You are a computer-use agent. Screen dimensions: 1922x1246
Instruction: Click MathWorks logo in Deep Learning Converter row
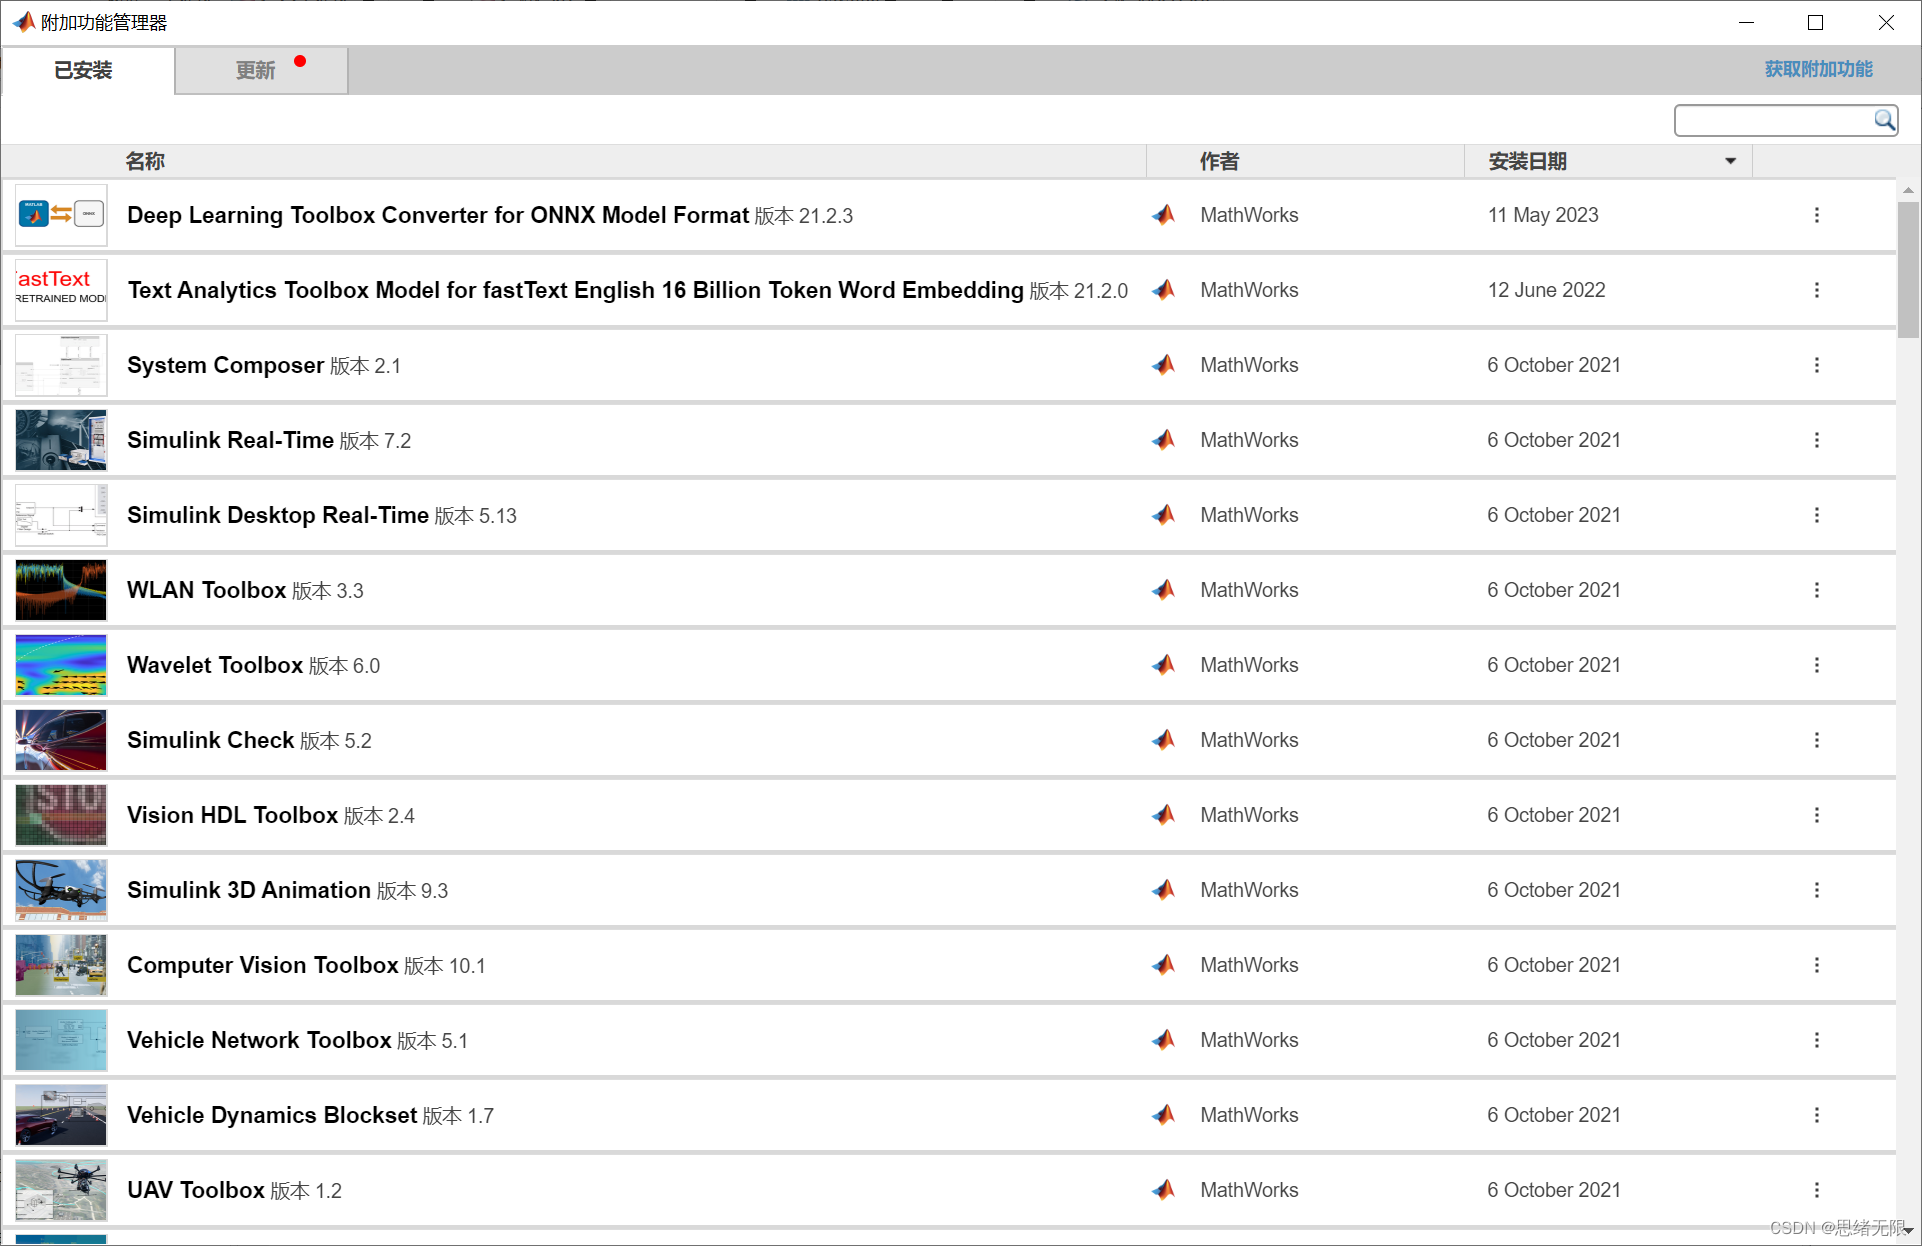click(1163, 215)
